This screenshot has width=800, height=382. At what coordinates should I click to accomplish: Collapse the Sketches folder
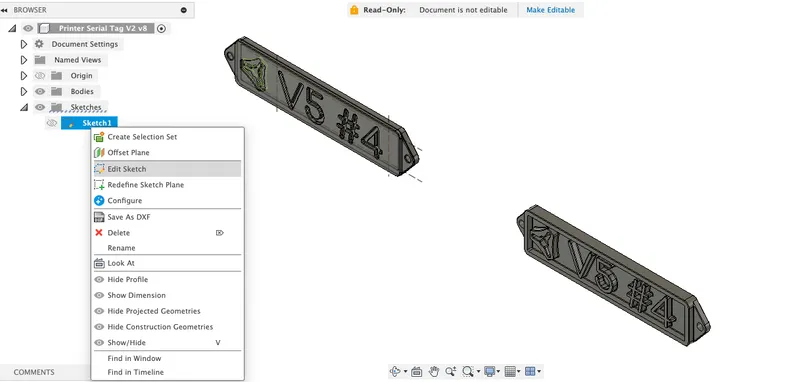(23, 107)
